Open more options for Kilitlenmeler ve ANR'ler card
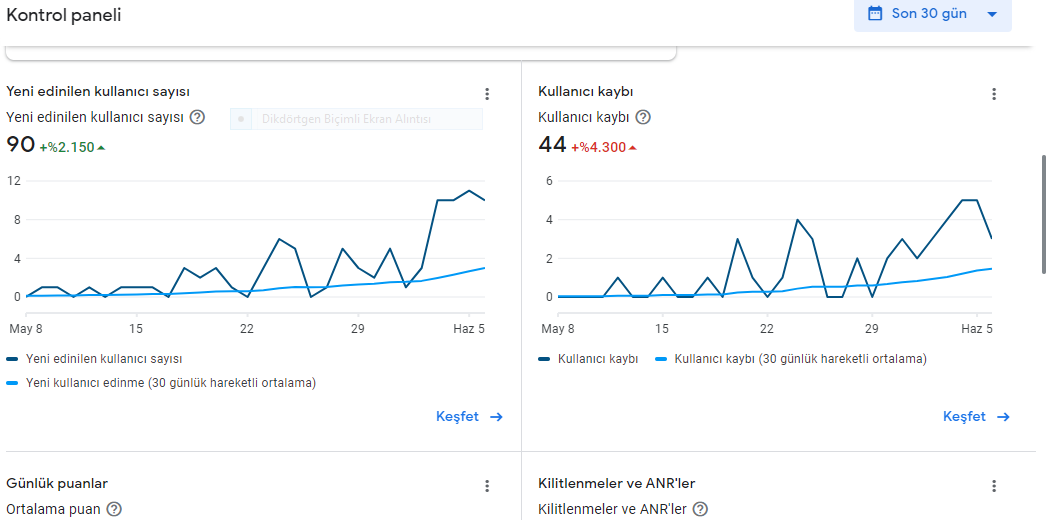The height and width of the screenshot is (520, 1052). [994, 486]
